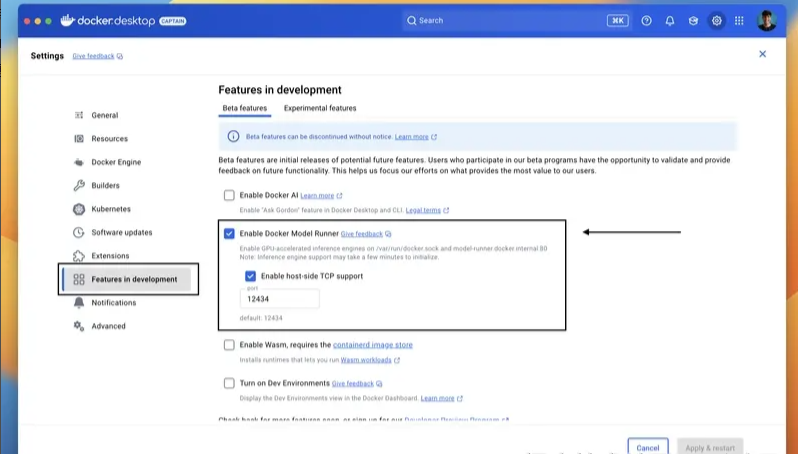Viewport: 798px width, 454px height.
Task: Click the Command-K shortcut badge
Action: coord(617,20)
